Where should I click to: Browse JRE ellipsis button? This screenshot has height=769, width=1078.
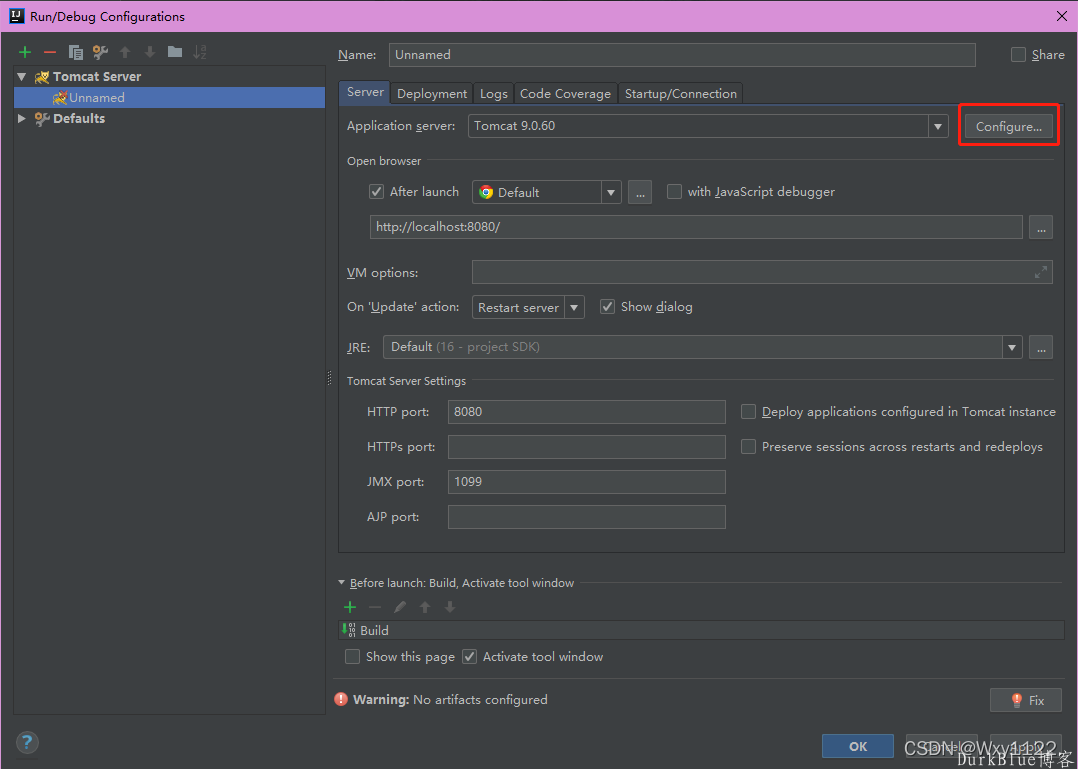click(x=1041, y=347)
